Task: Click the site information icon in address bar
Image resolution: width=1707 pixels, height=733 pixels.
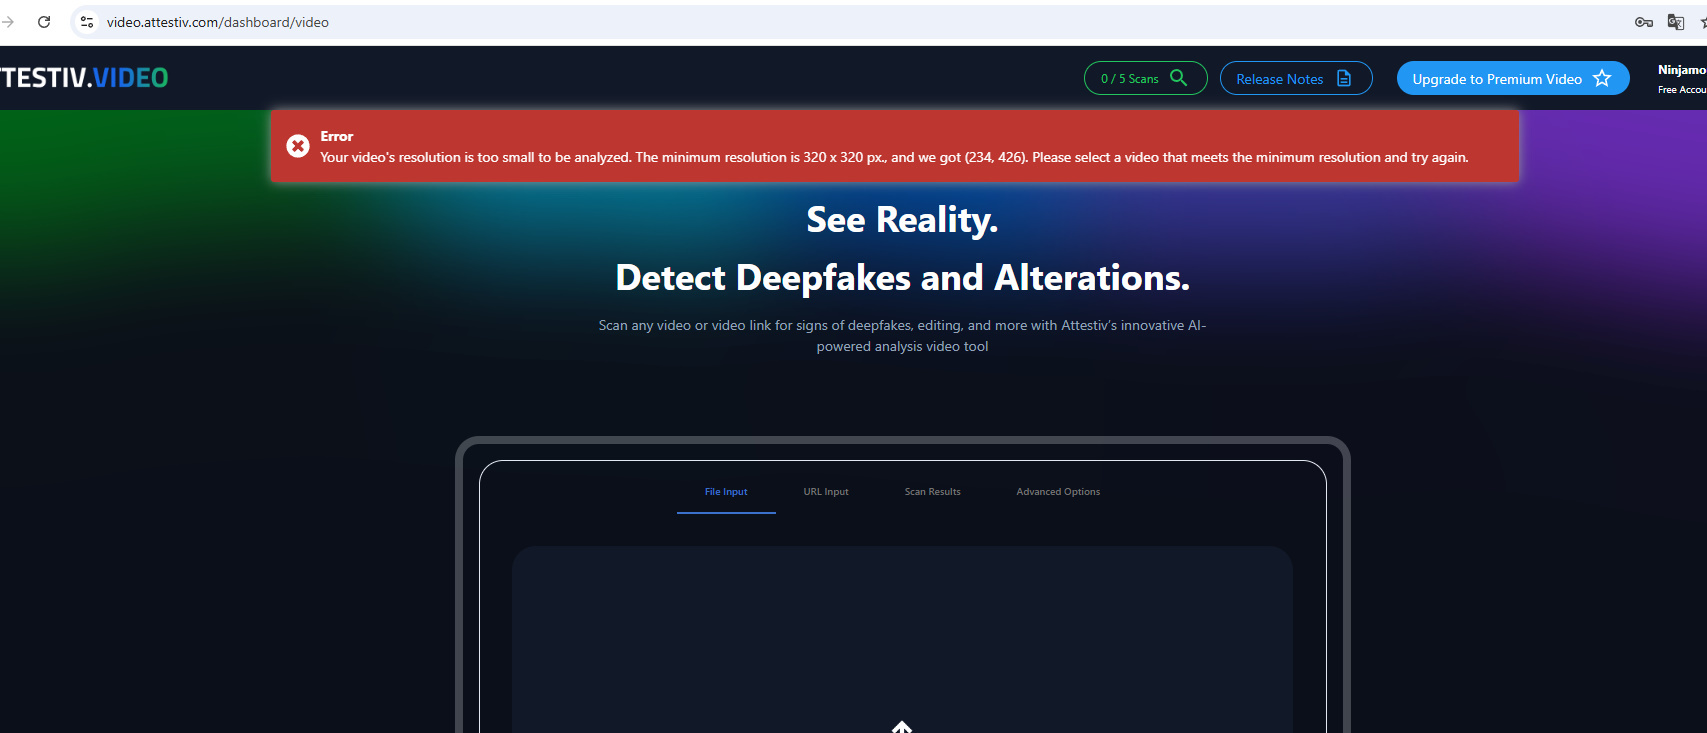Action: point(88,22)
